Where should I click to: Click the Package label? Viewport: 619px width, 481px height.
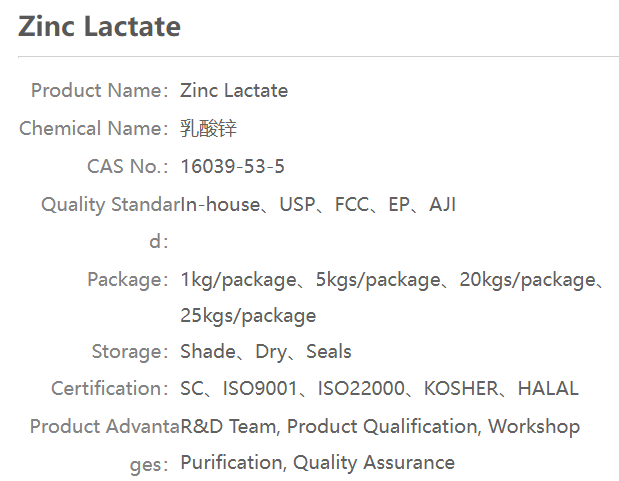click(126, 280)
